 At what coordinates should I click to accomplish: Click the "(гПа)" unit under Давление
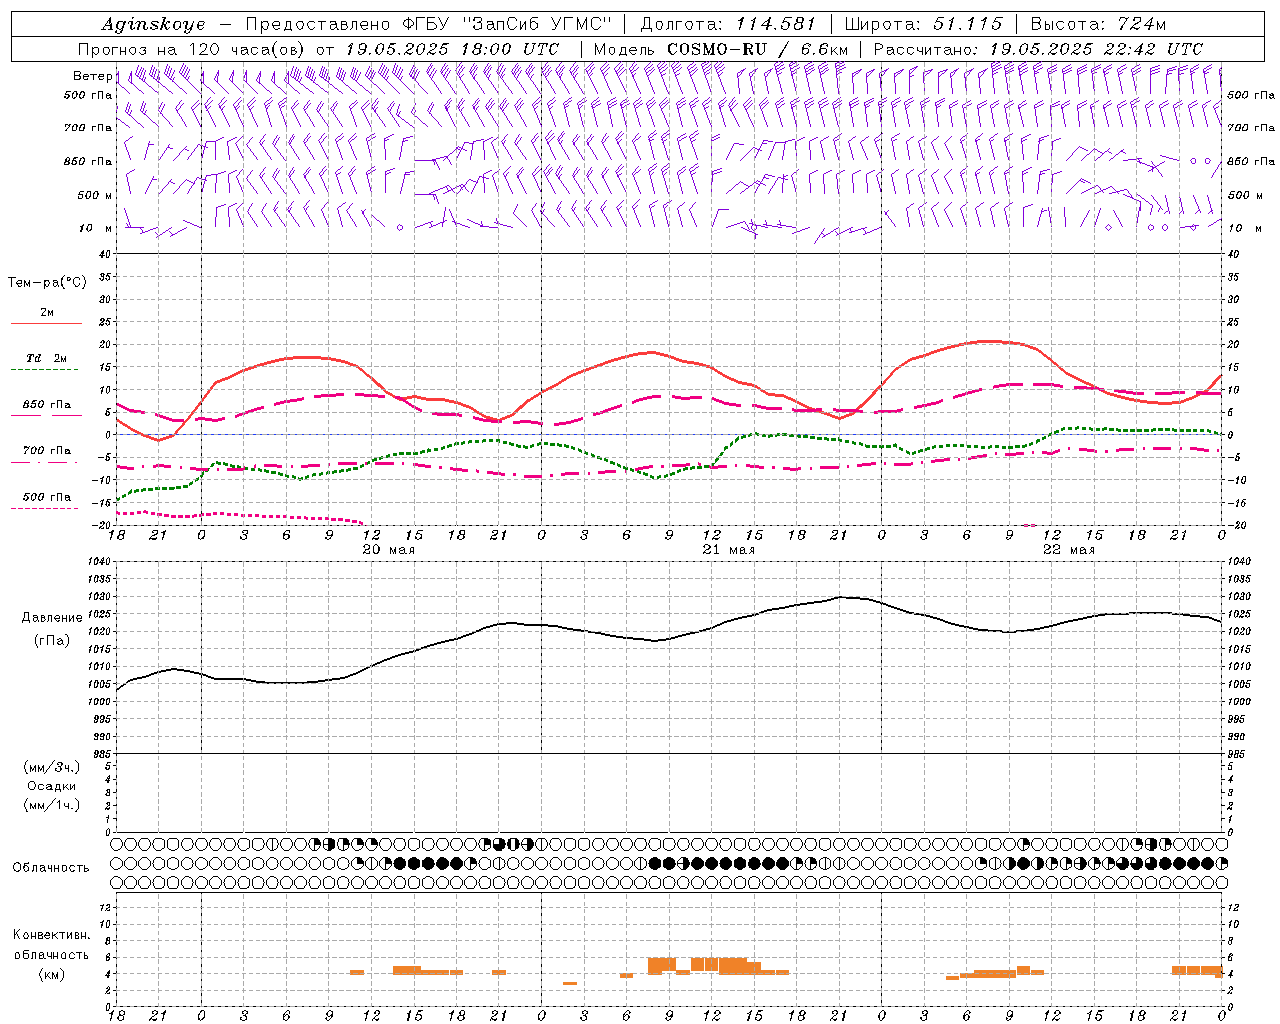(51, 640)
